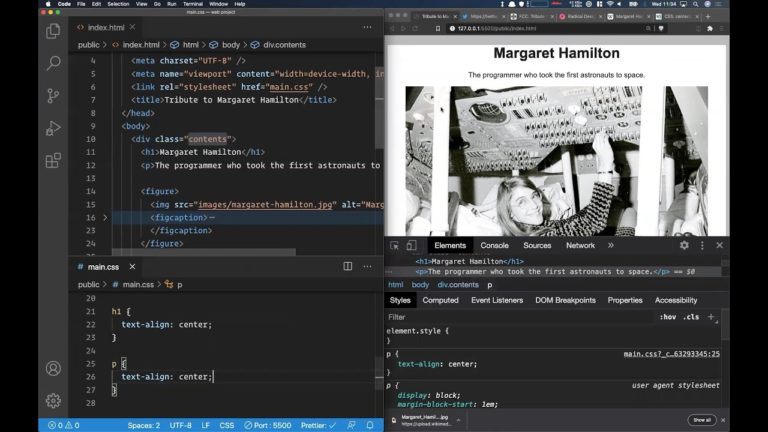Viewport: 768px width, 432px height.
Task: Click public folder in main.css breadcrumb
Action: (x=88, y=284)
